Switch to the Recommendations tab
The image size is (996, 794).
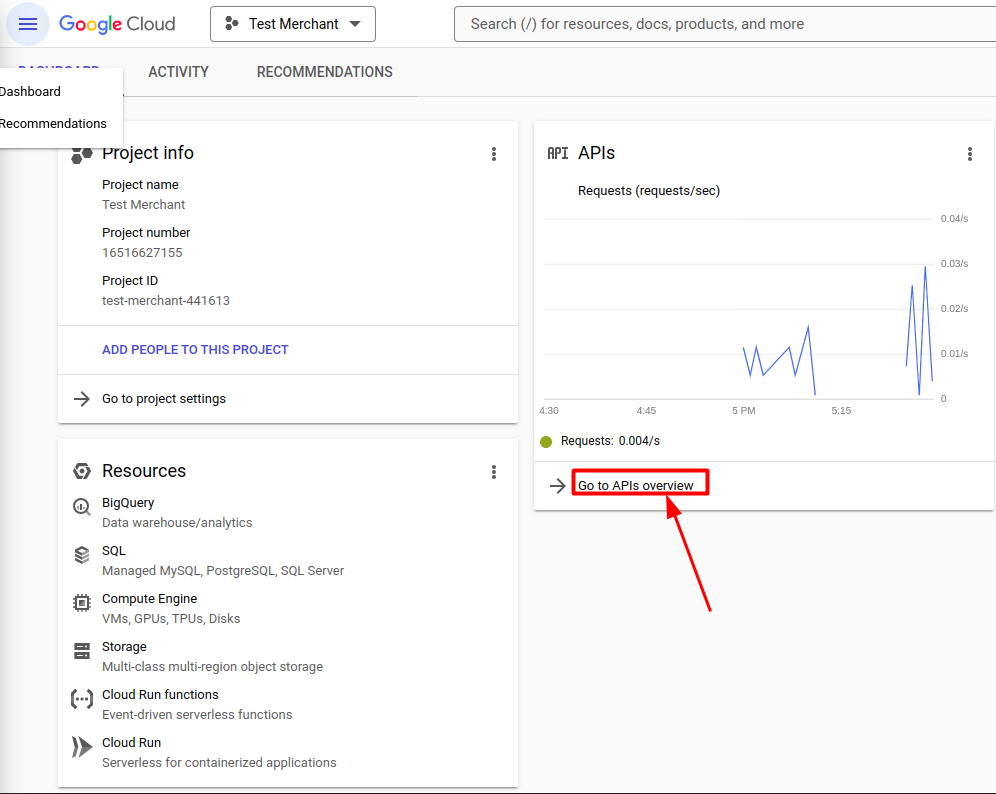[325, 72]
